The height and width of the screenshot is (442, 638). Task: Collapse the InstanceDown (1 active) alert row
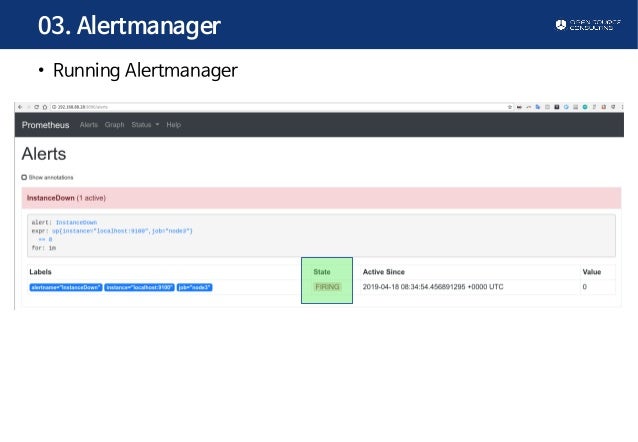click(321, 198)
